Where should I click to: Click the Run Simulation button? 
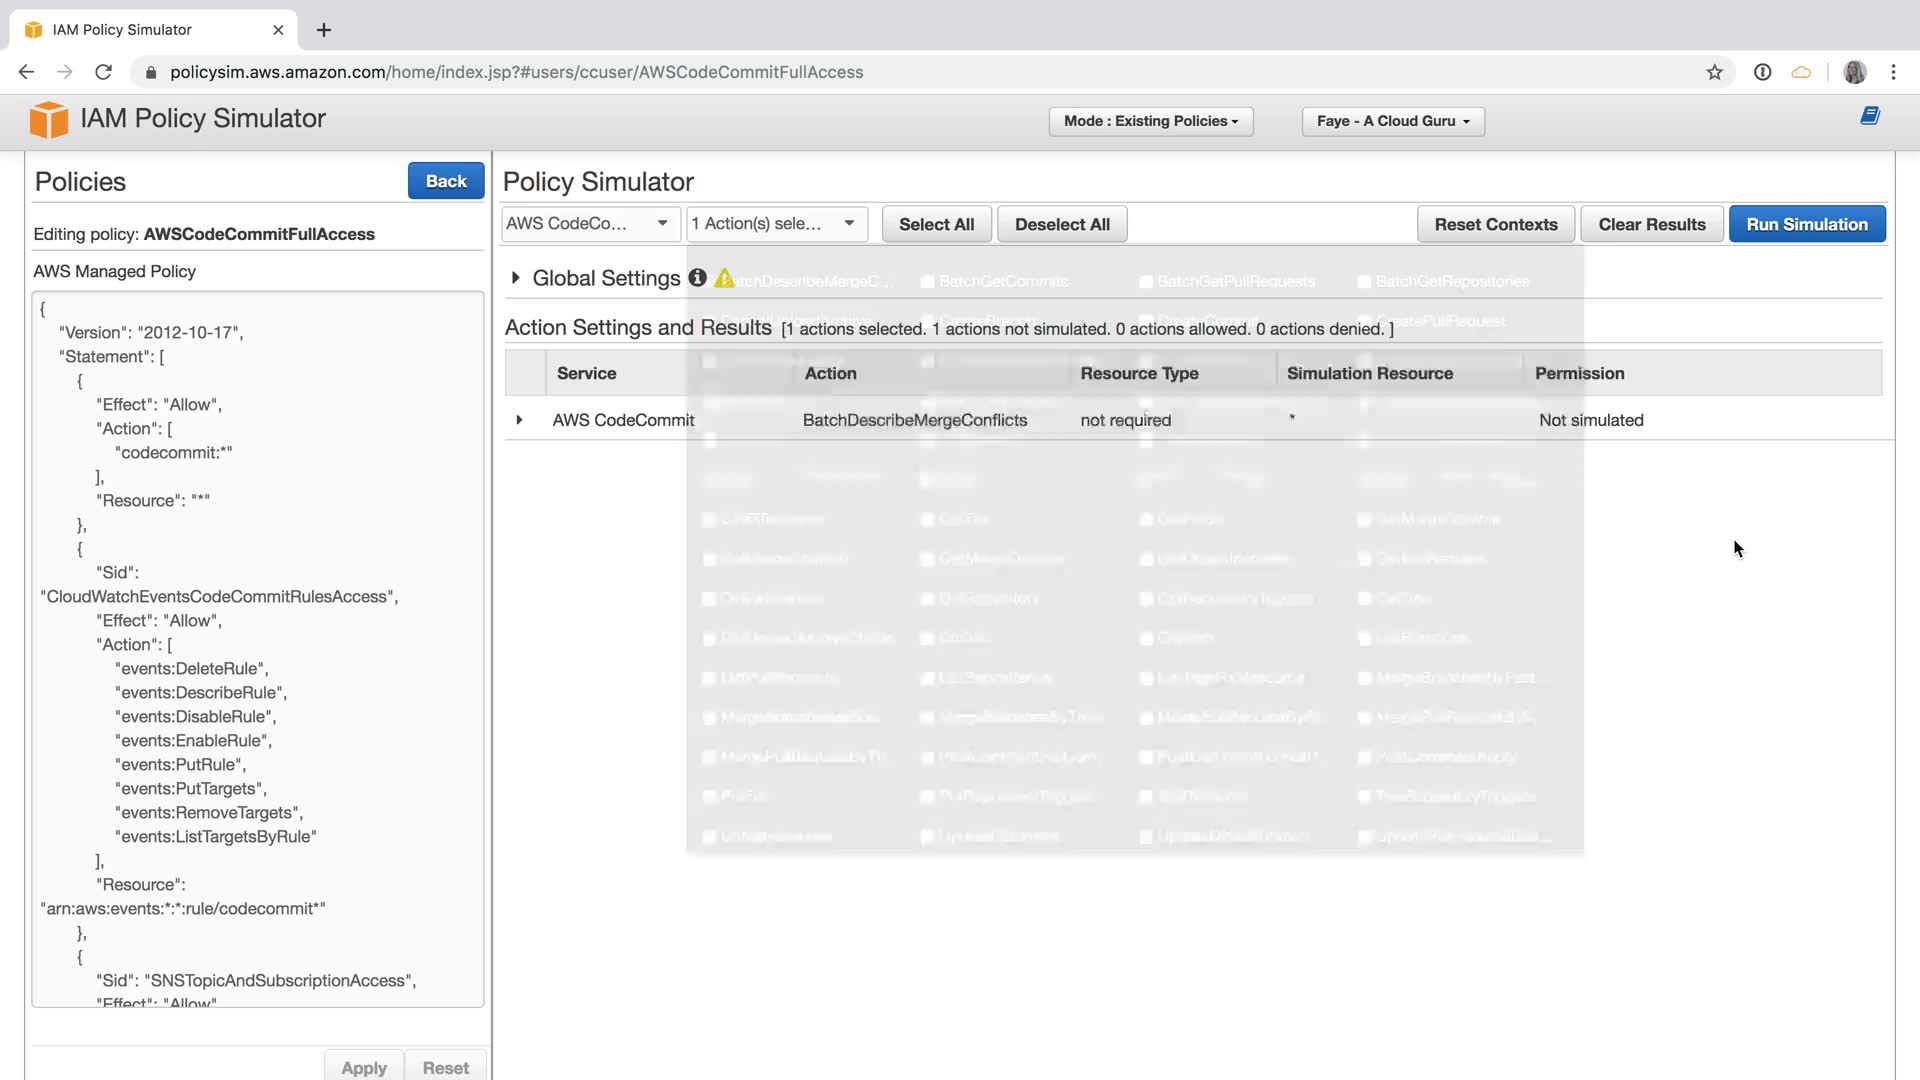click(1806, 224)
